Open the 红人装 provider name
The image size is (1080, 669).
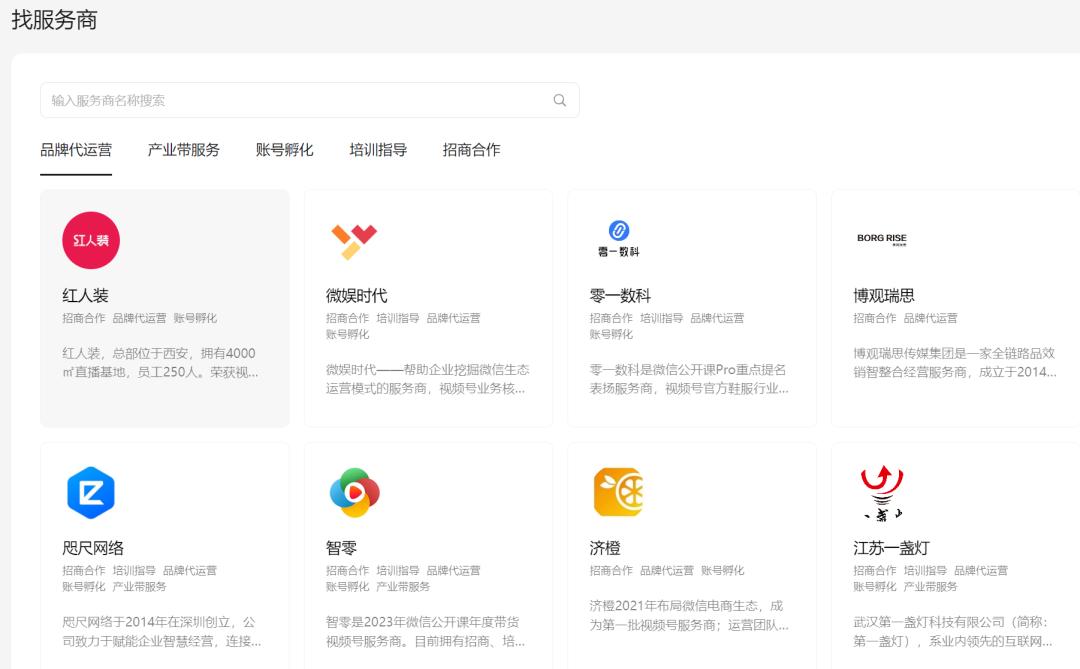coord(85,296)
